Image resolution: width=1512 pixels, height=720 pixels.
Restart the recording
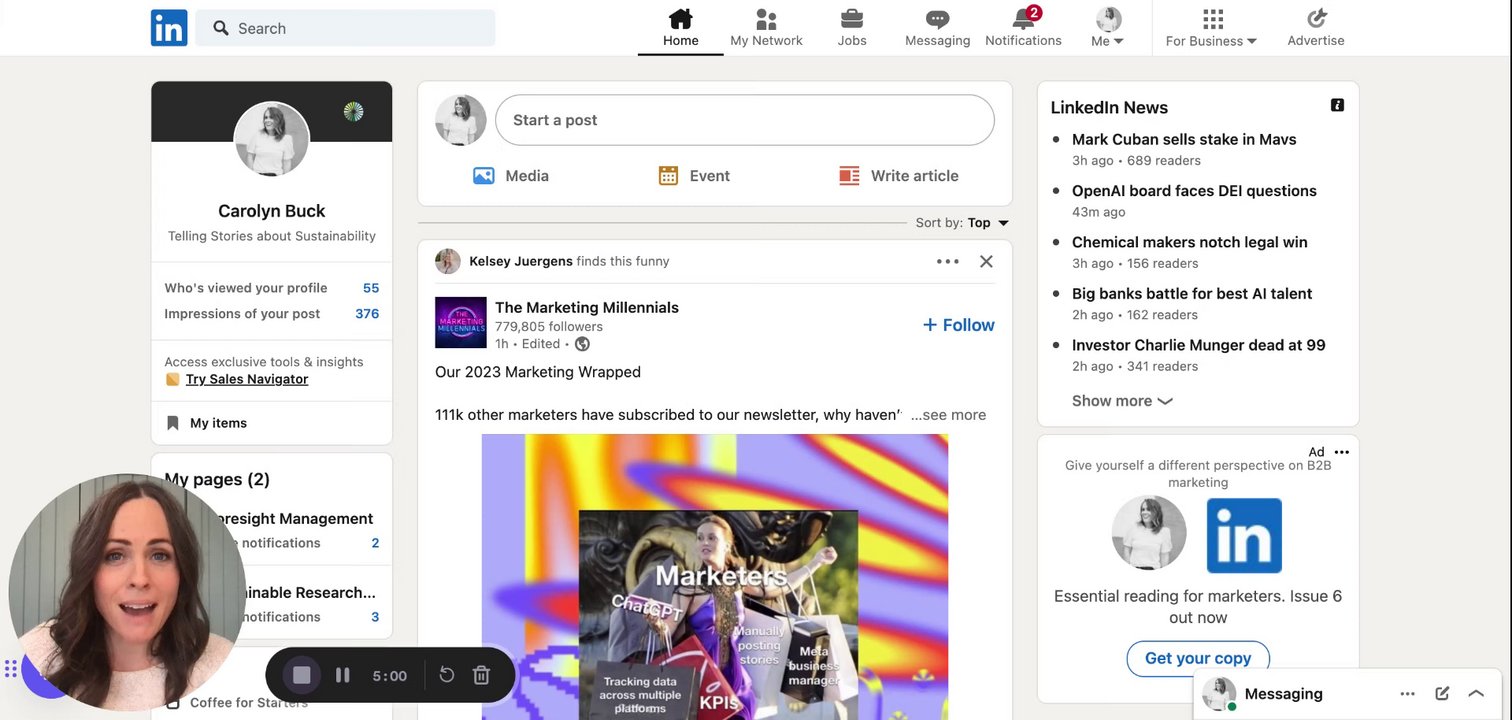point(447,675)
